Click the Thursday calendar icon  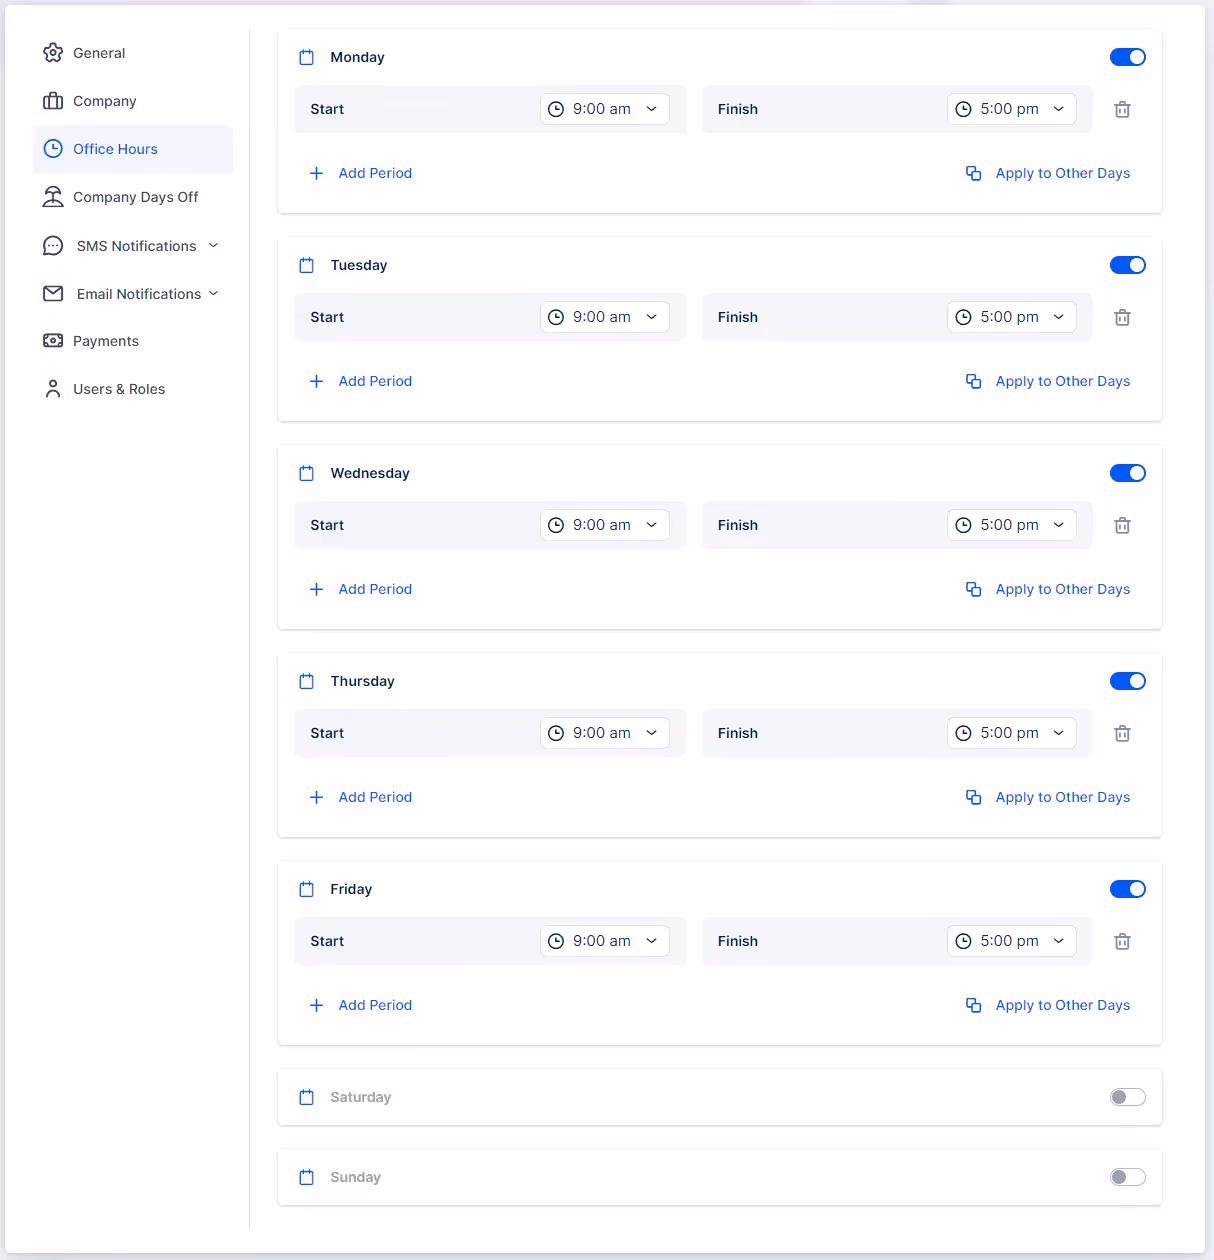point(307,681)
